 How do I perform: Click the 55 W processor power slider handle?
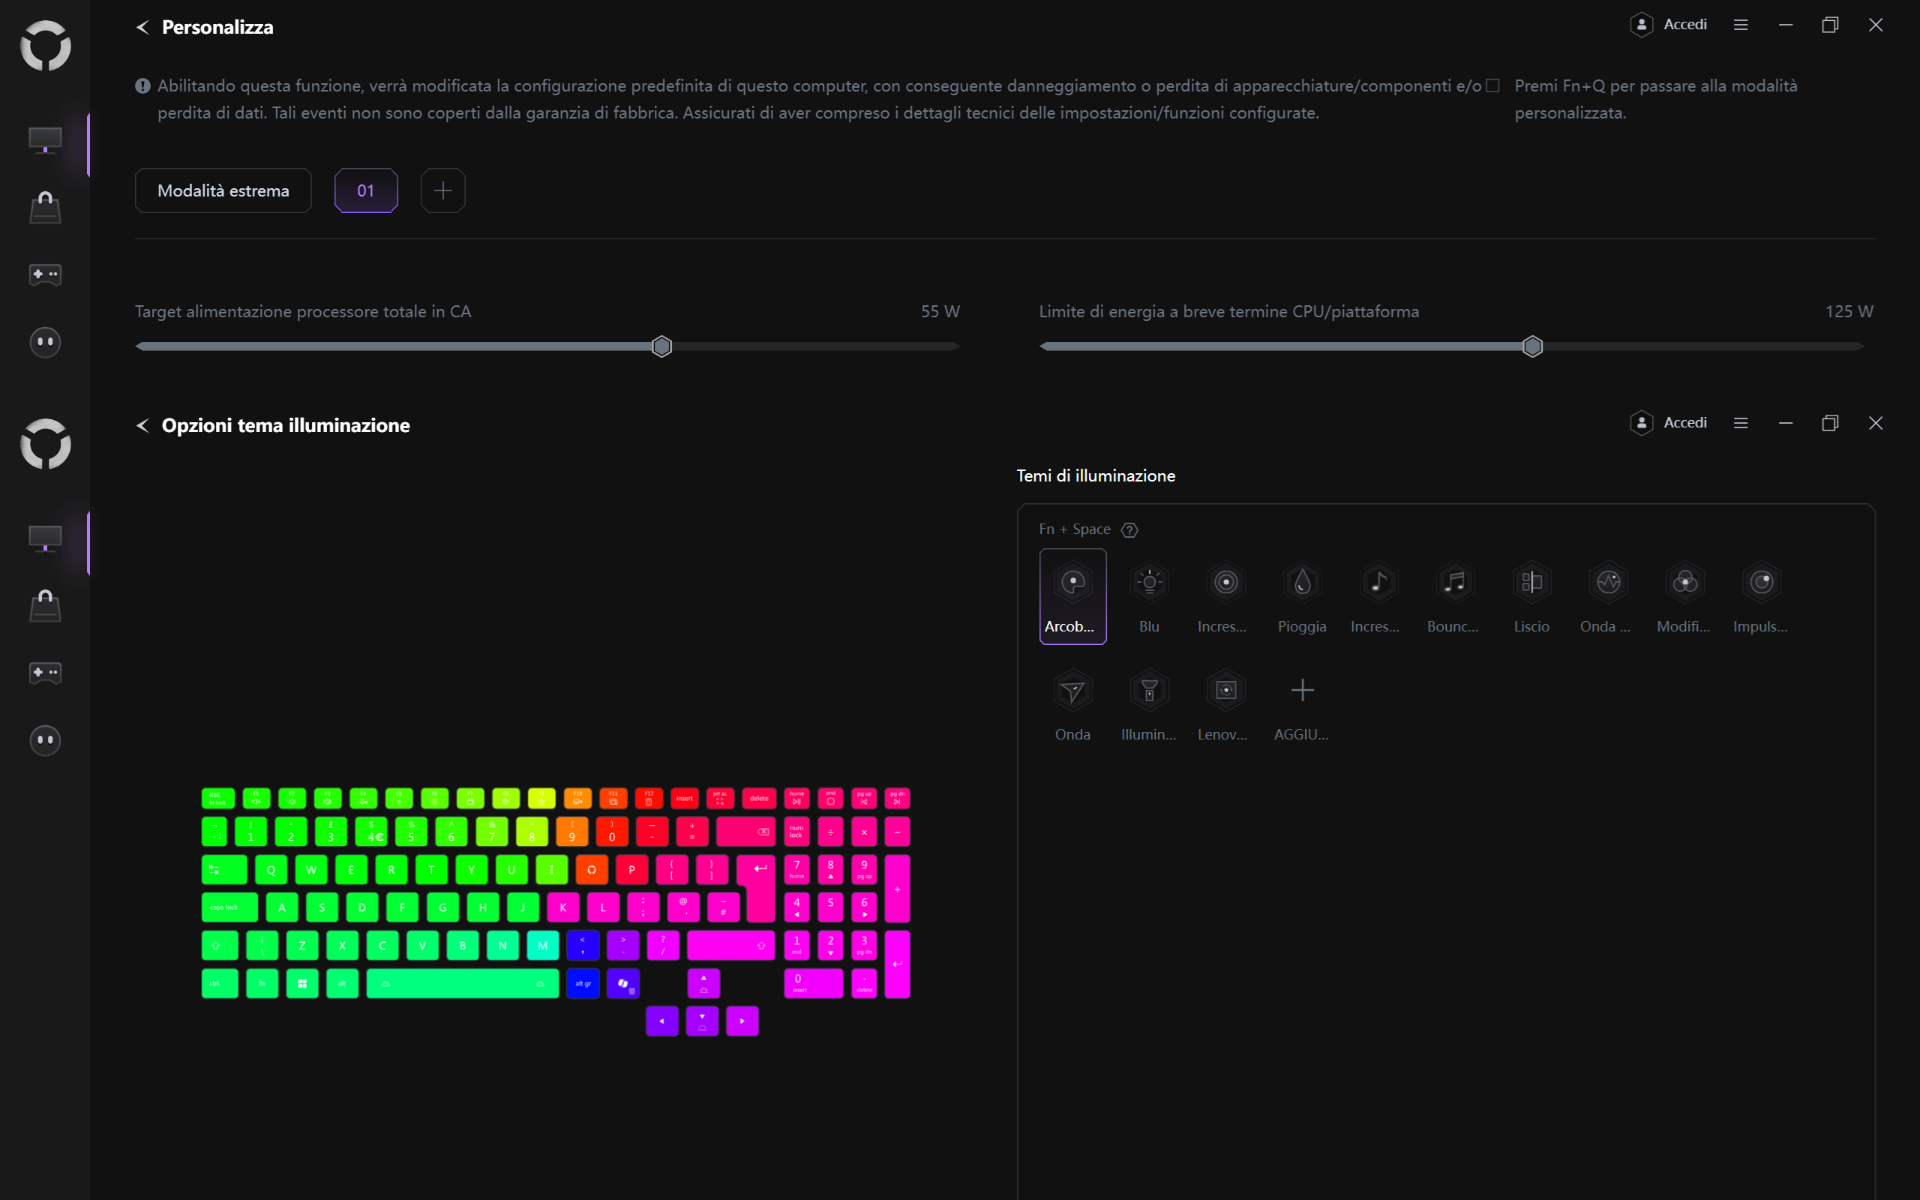(x=661, y=346)
